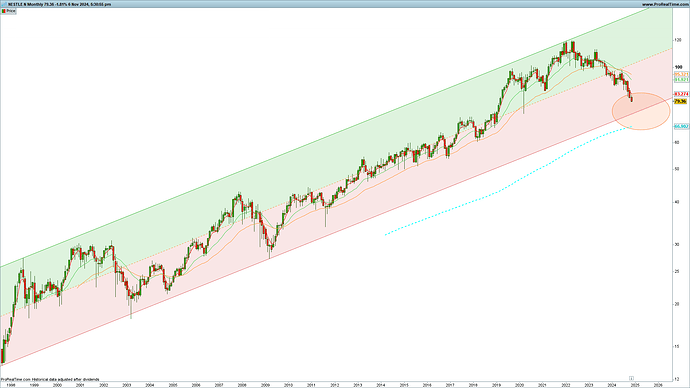Click the chart icon in title bar
Screen dimensions: 690x388
[4, 4]
